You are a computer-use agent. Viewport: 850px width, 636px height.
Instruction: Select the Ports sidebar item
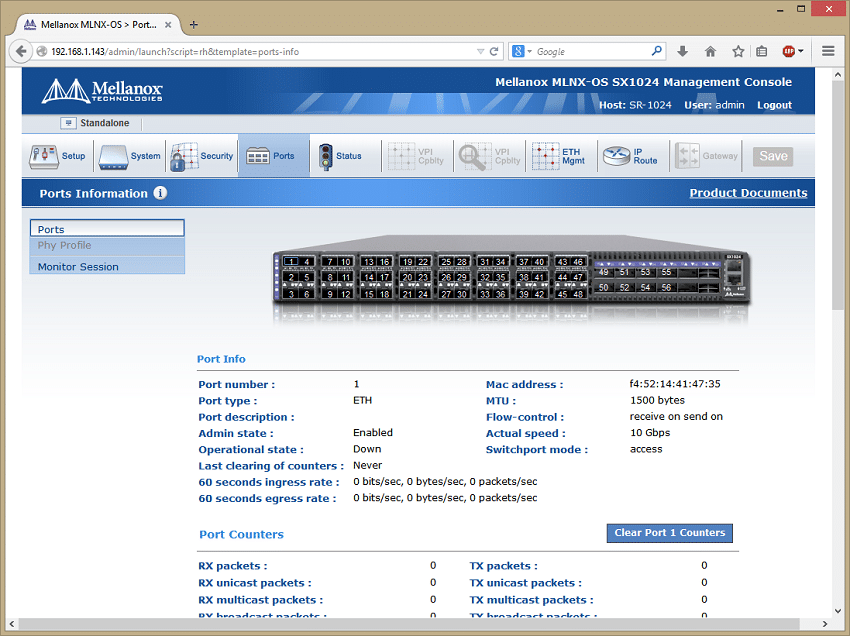[x=107, y=229]
